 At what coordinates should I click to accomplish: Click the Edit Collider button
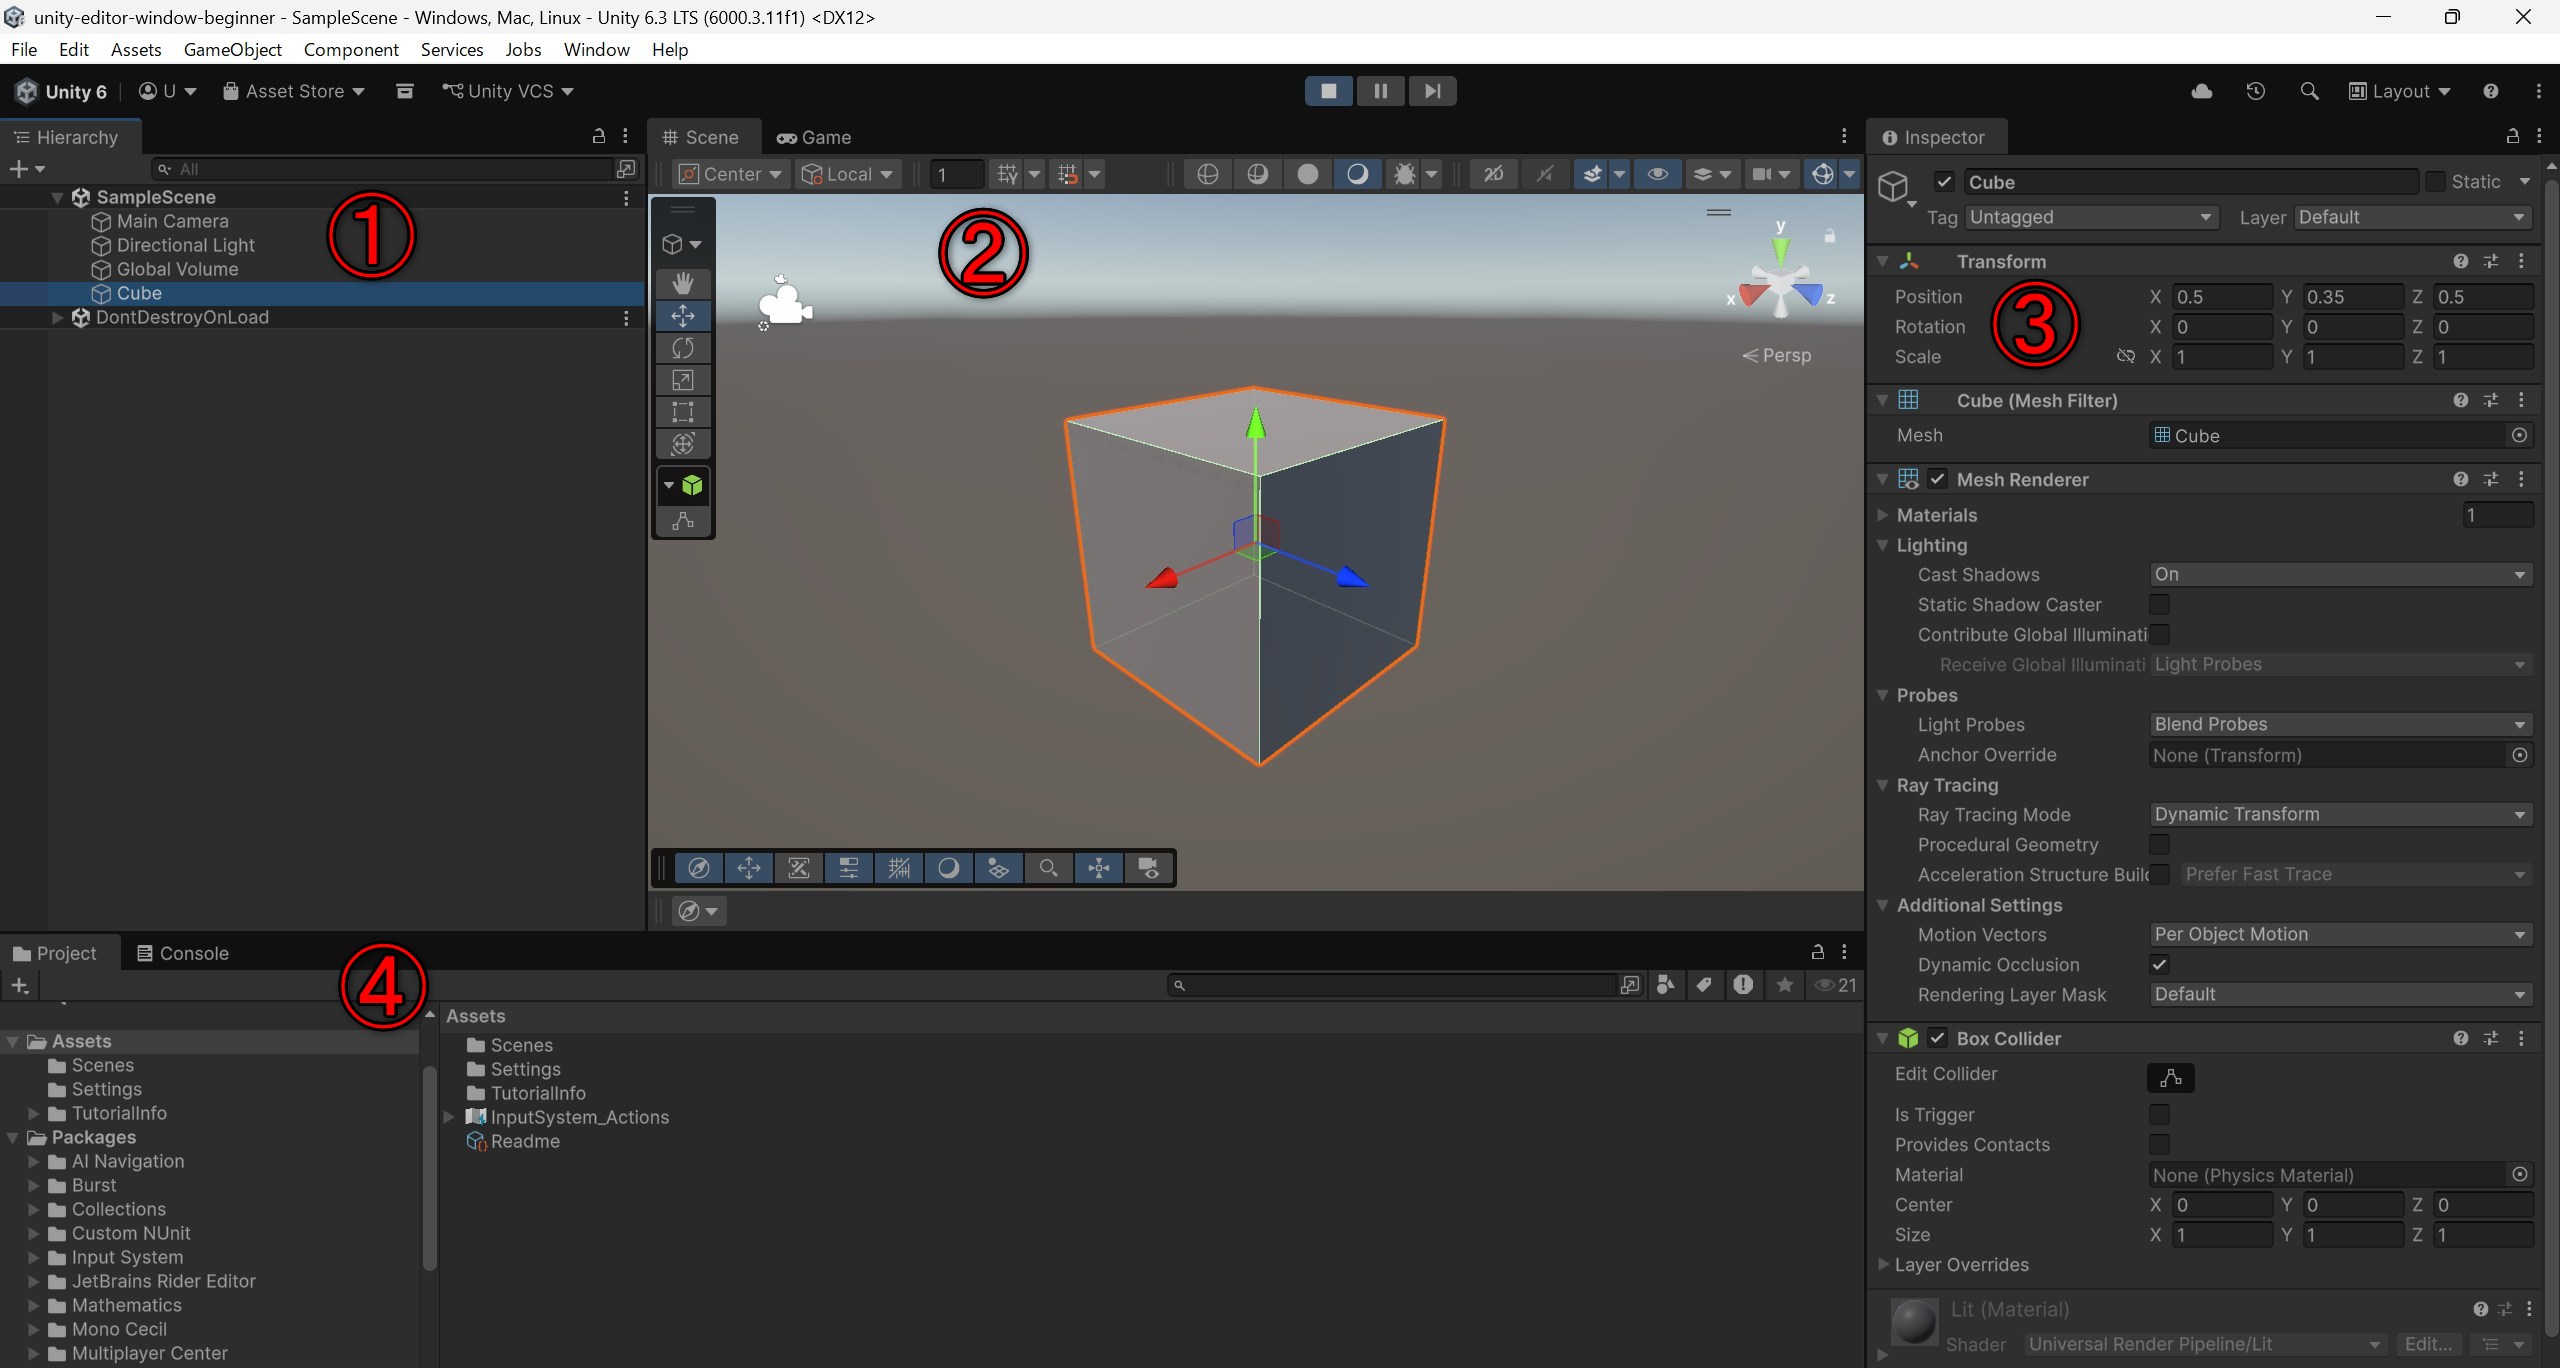click(2170, 1078)
